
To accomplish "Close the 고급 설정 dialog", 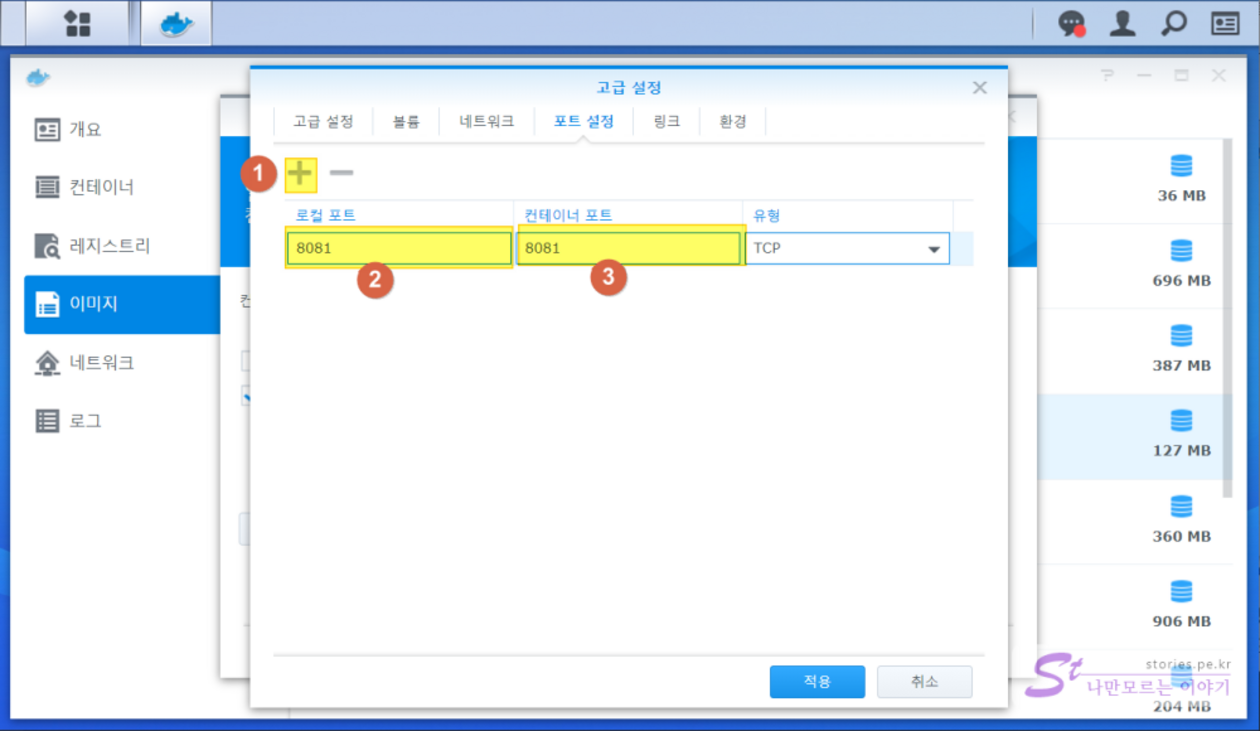I will [979, 88].
